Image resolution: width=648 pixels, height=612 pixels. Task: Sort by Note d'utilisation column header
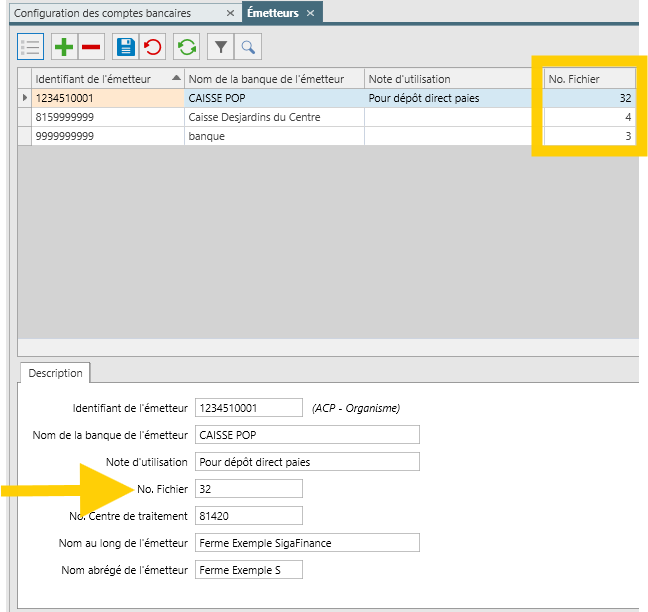click(454, 79)
